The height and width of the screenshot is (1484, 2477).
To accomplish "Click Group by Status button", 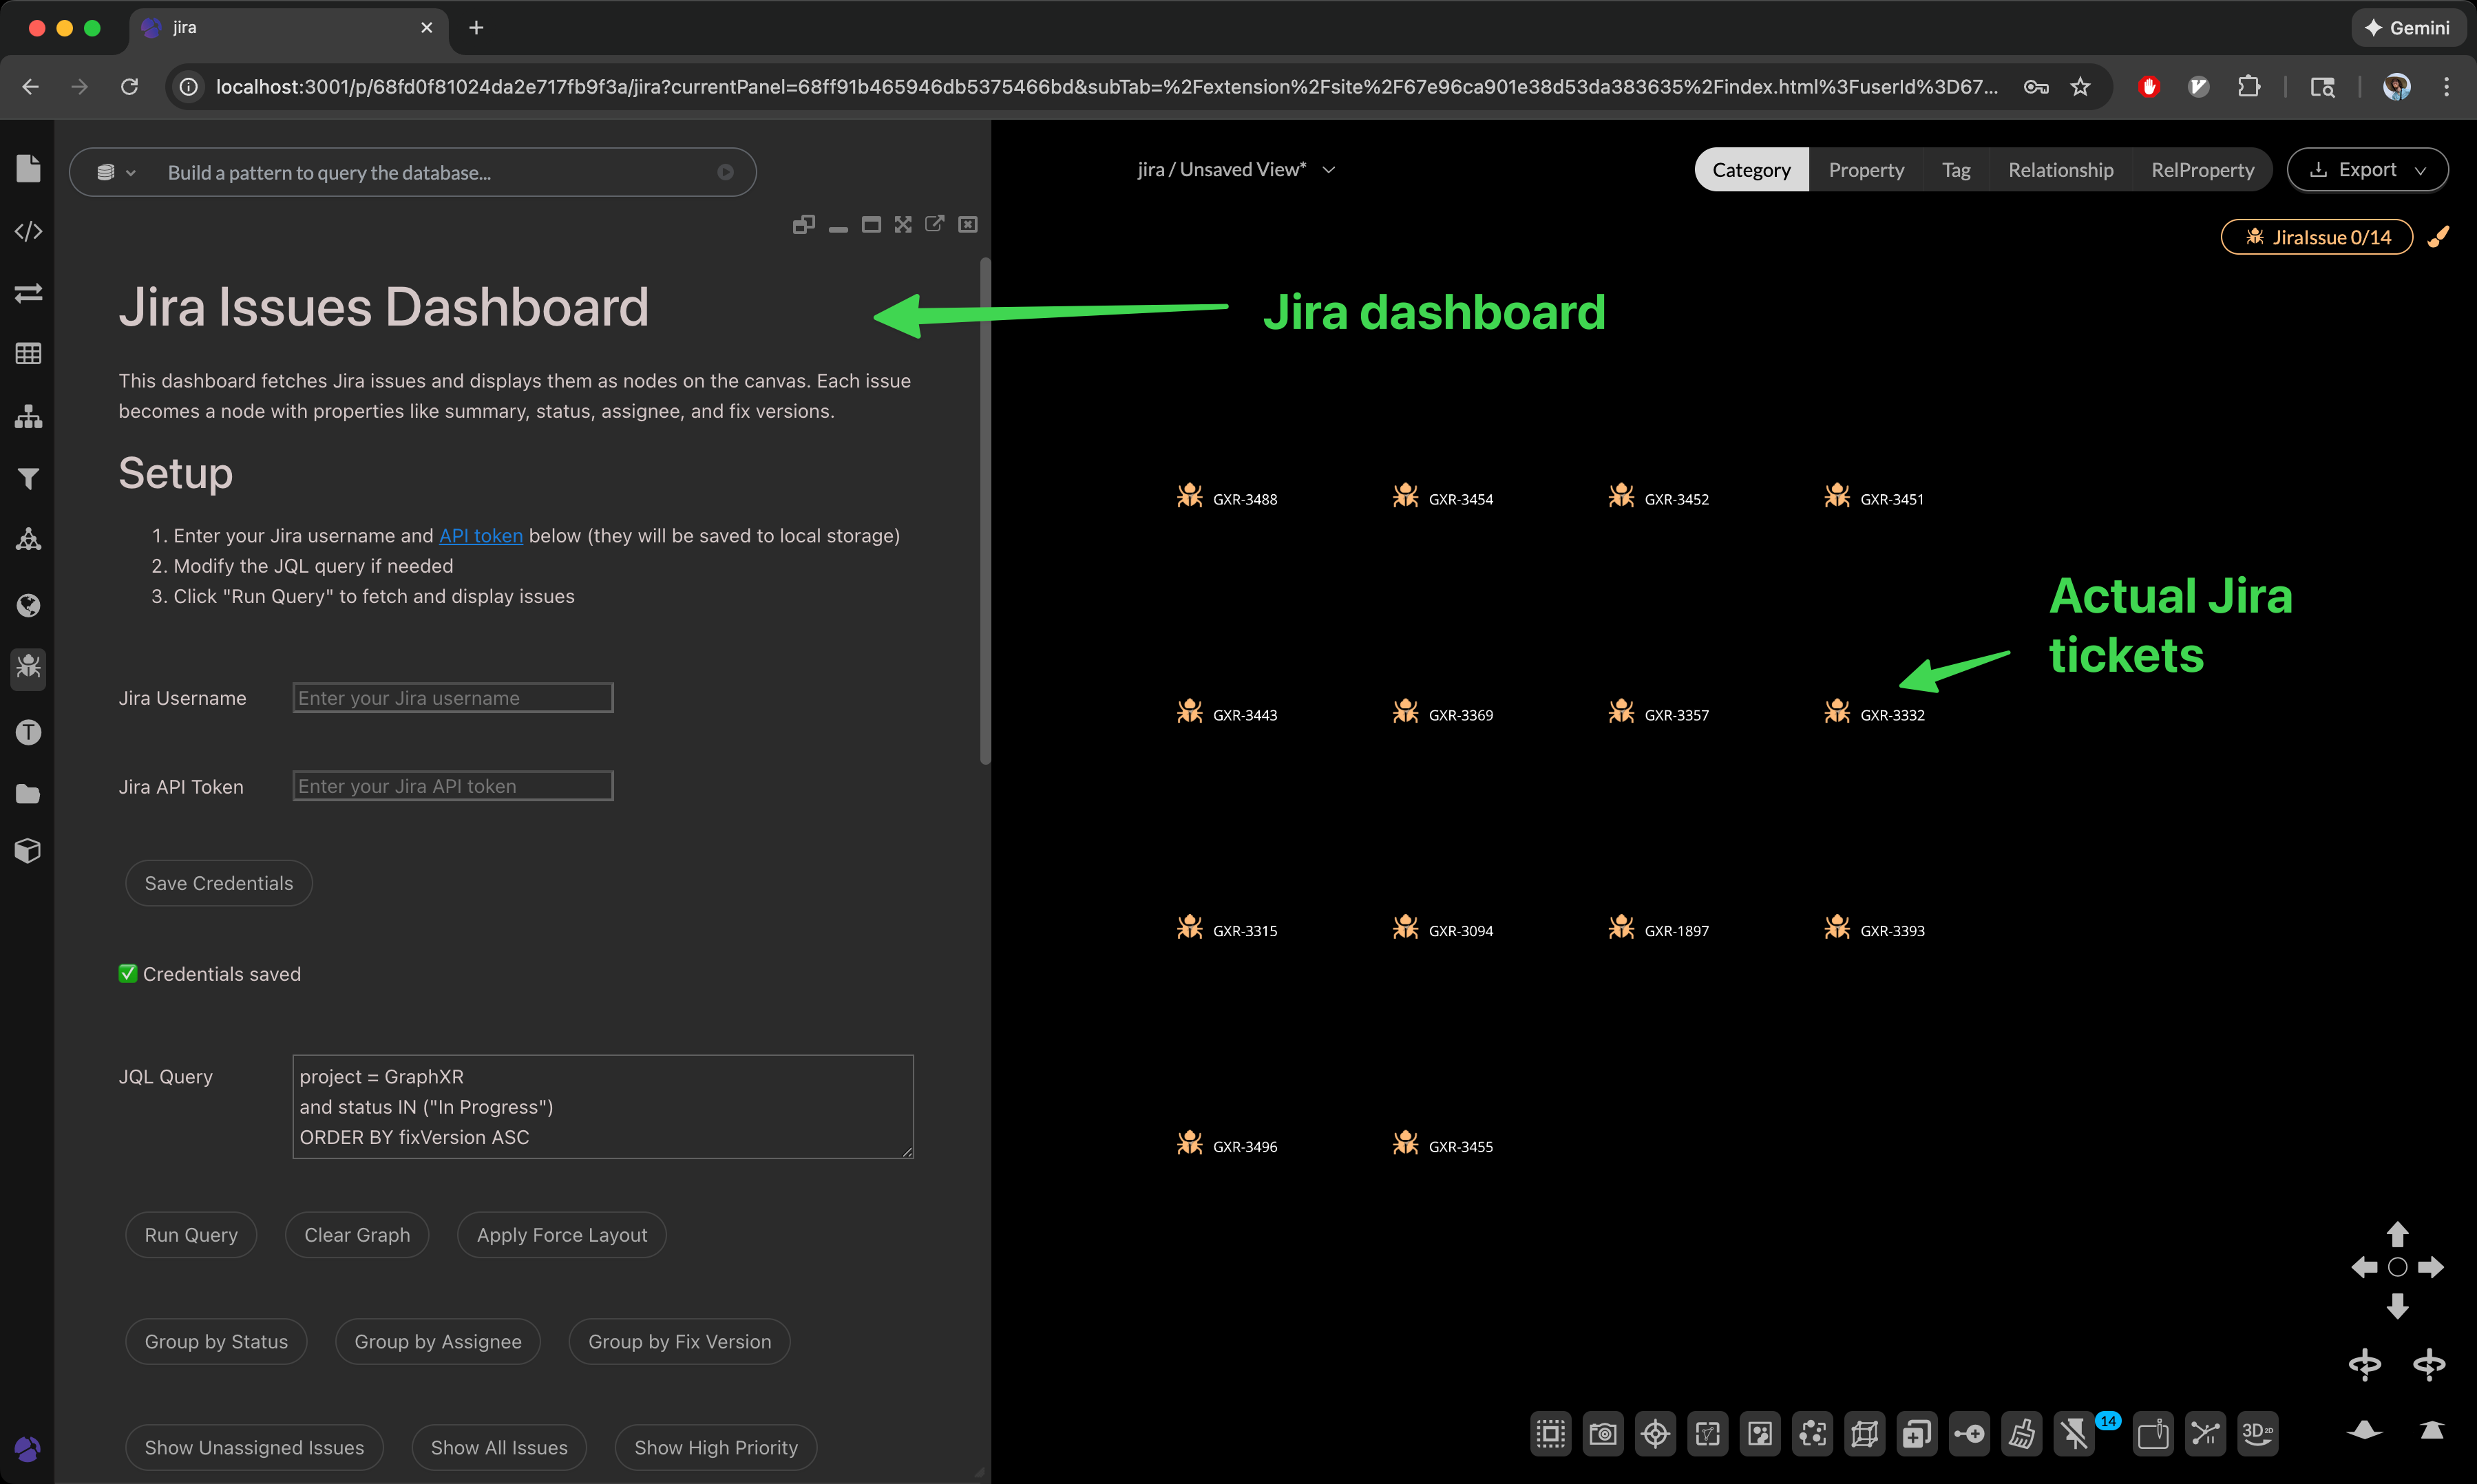I will (x=216, y=1342).
